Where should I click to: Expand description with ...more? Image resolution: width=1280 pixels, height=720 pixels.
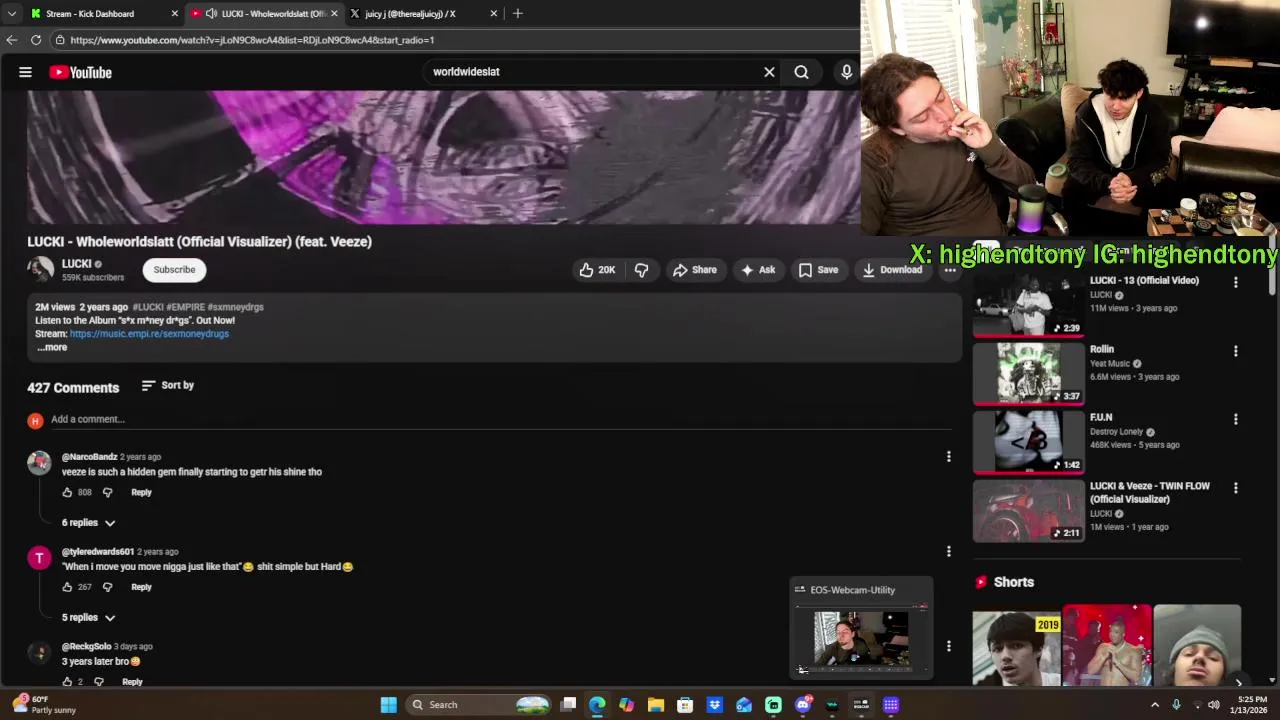tap(52, 348)
